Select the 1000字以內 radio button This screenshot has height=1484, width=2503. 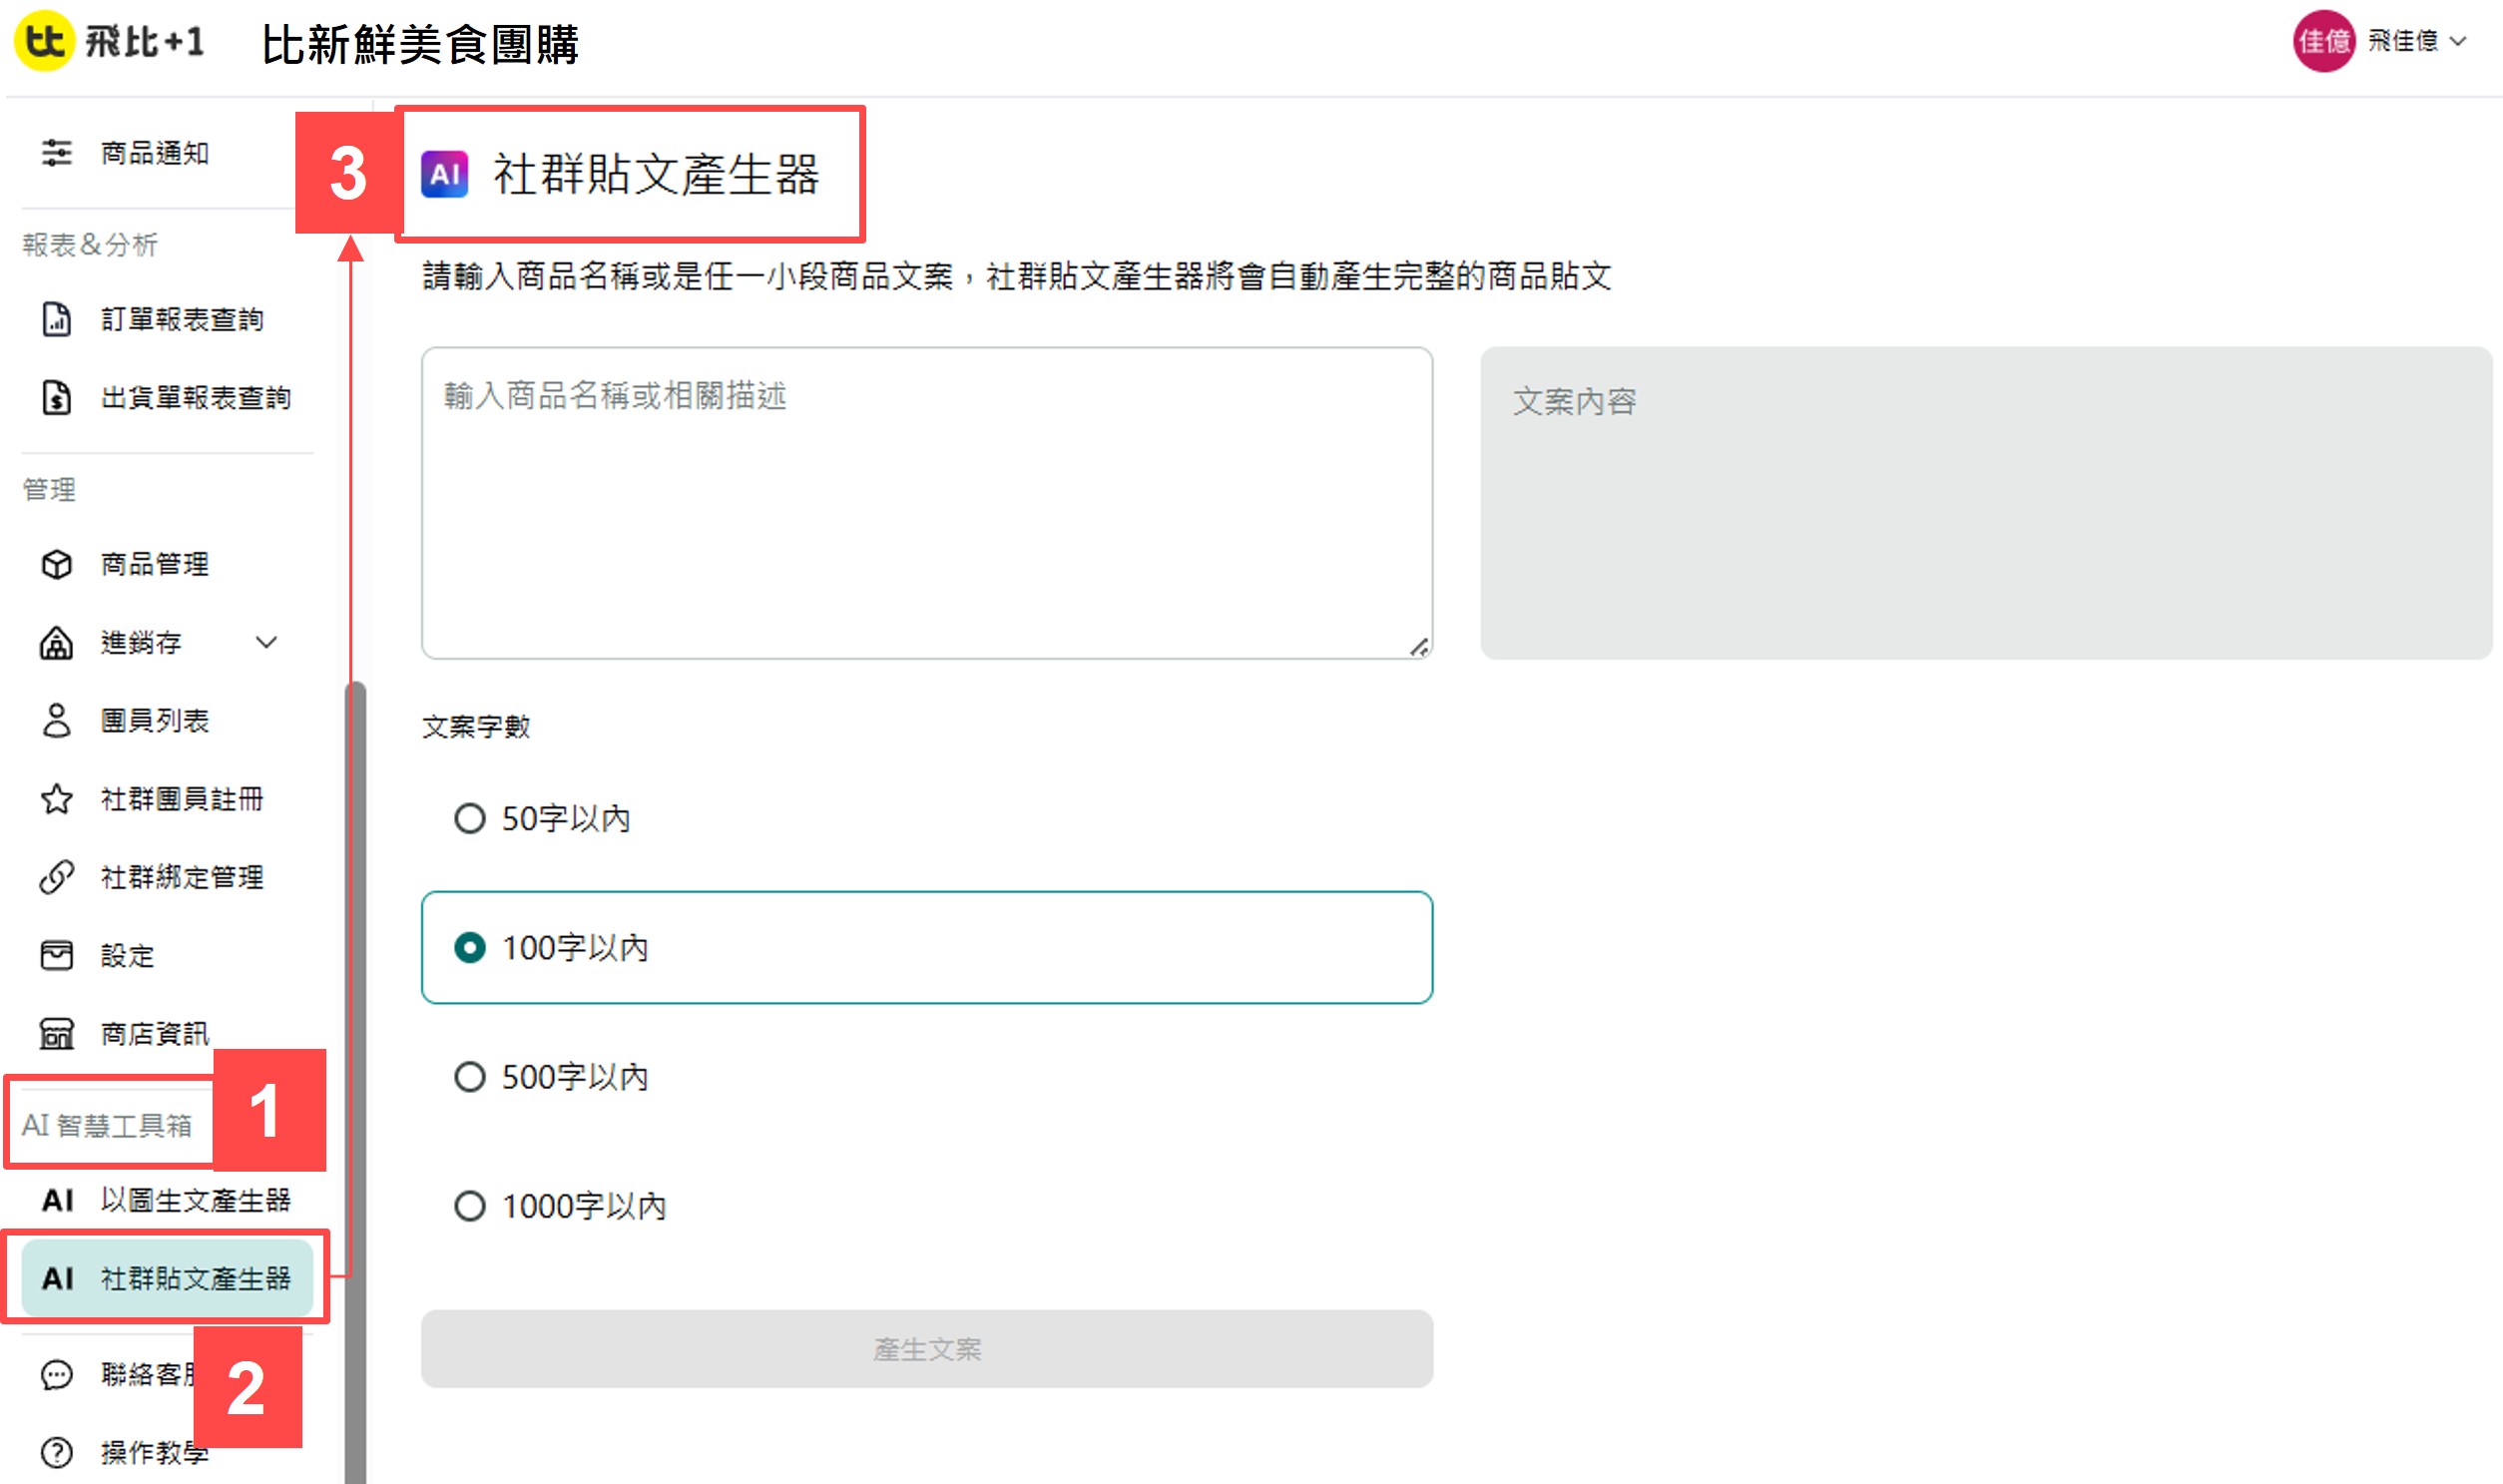pyautogui.click(x=469, y=1206)
